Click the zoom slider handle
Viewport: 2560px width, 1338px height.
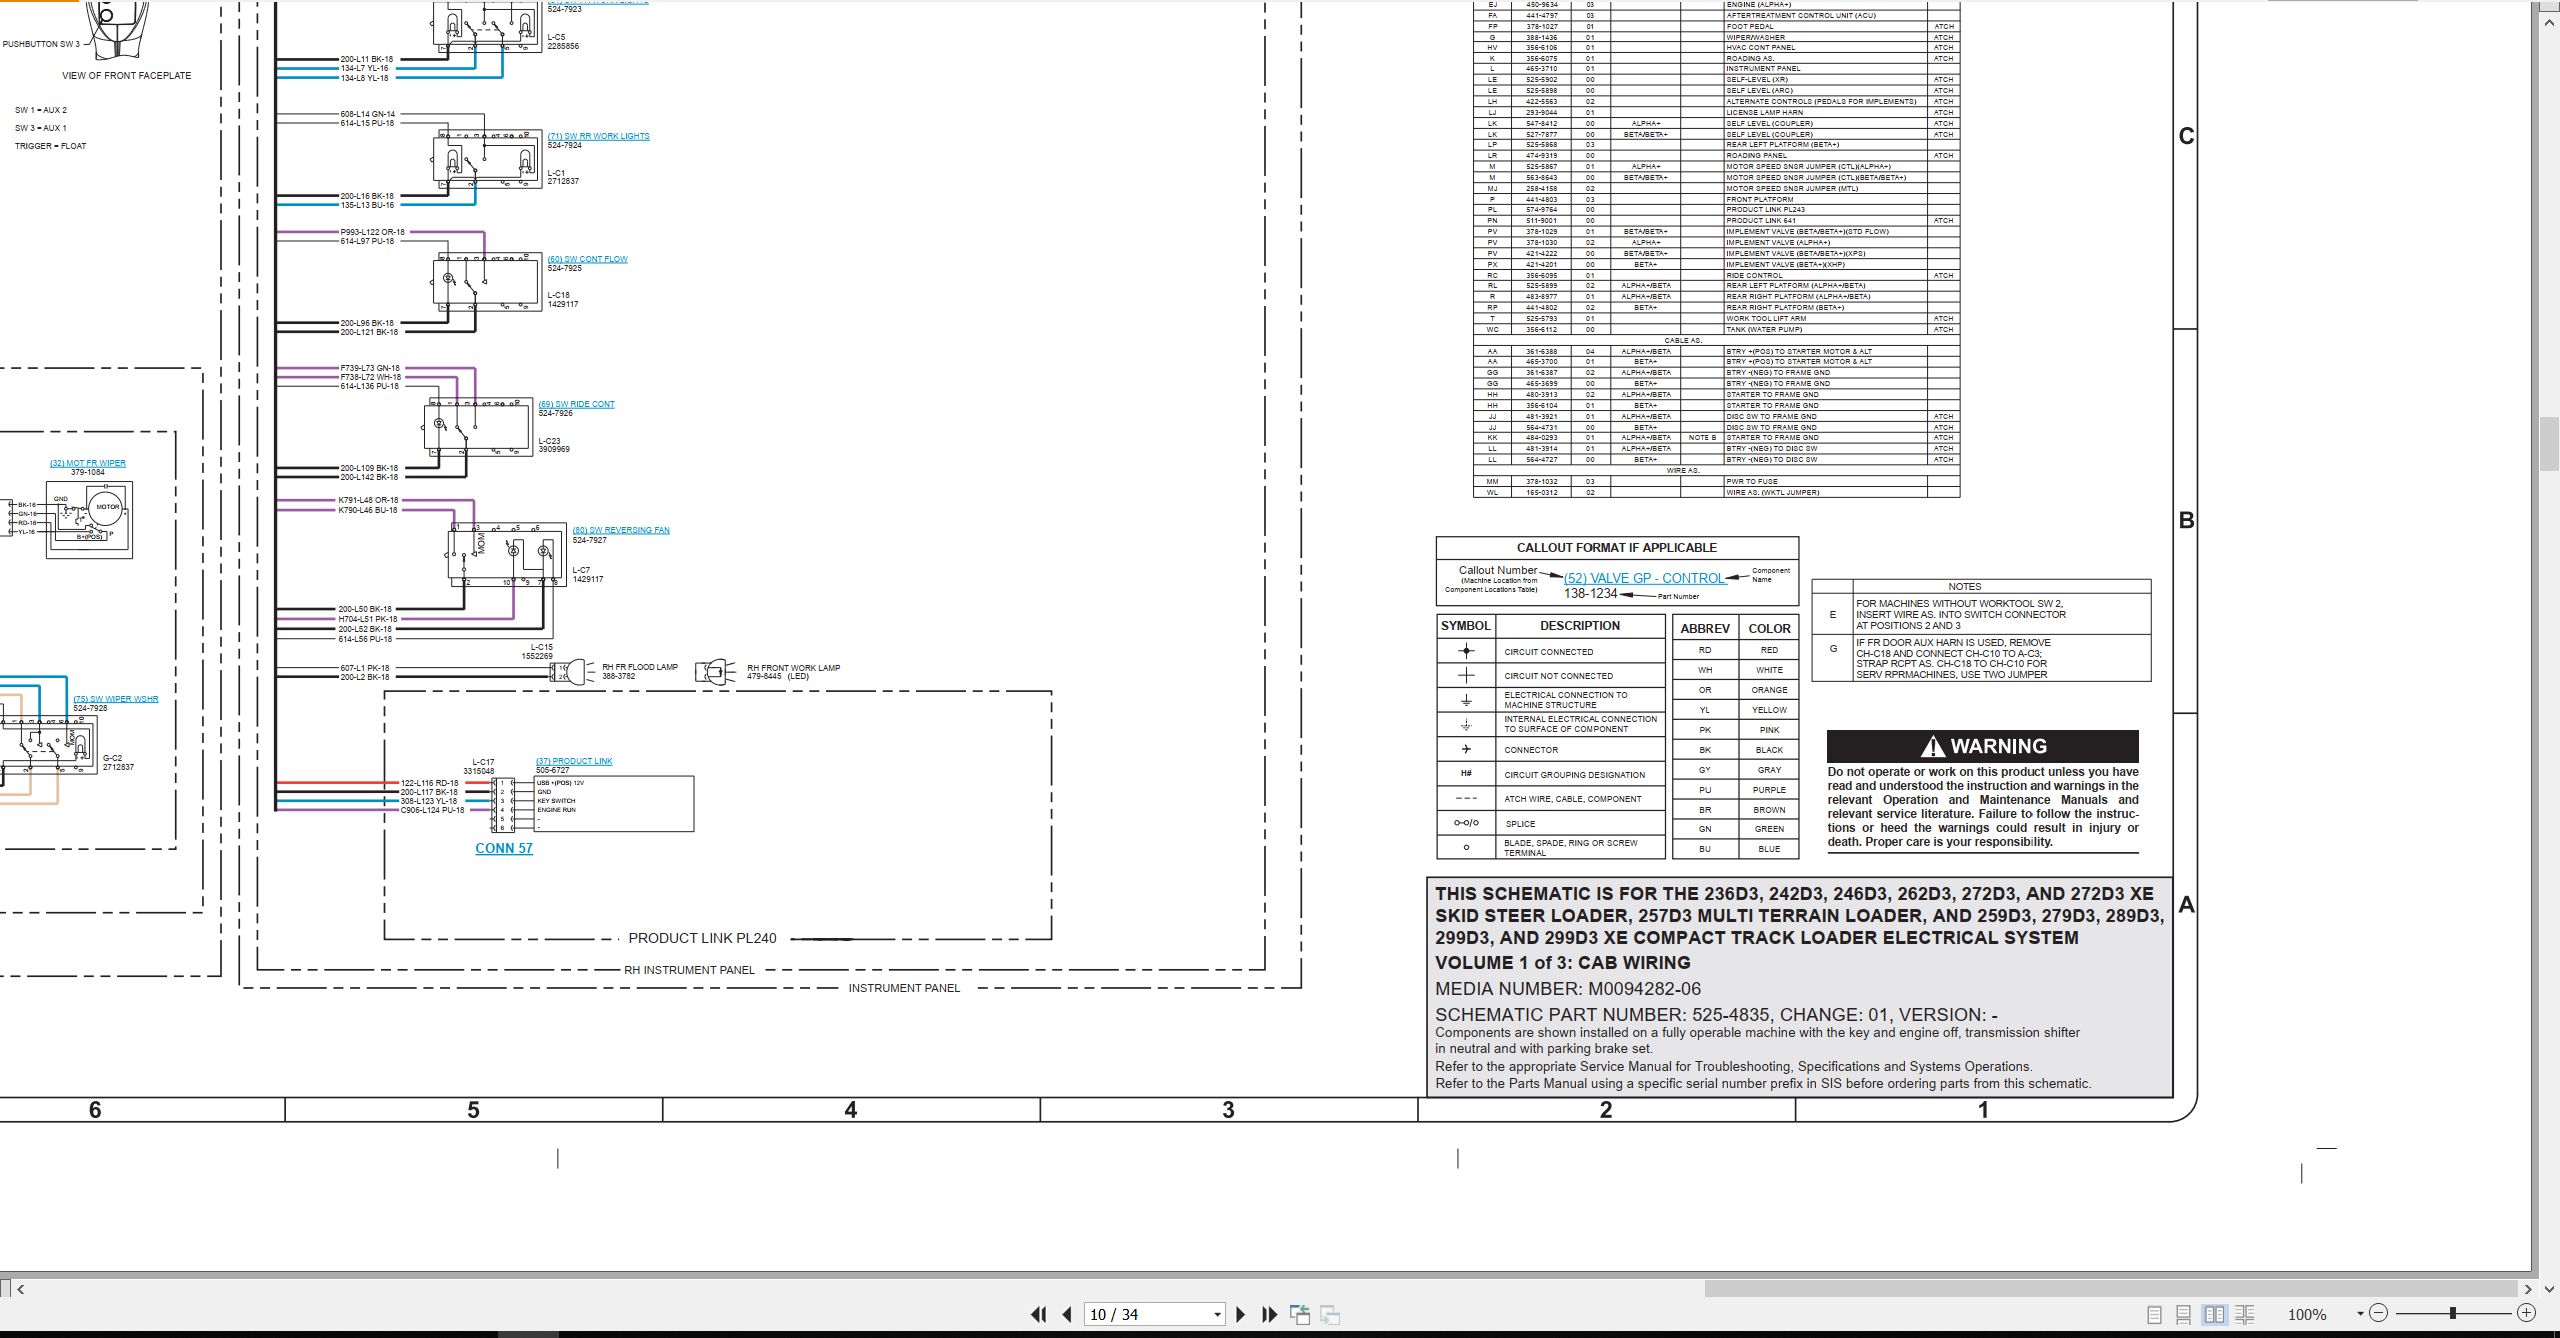(2453, 1313)
